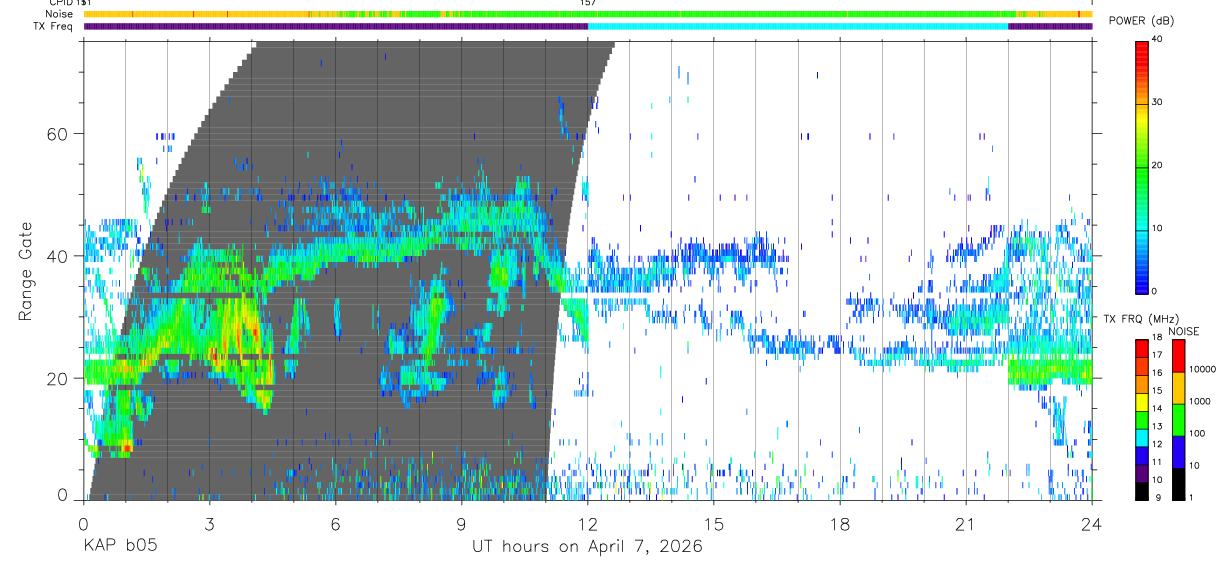This screenshot has width=1228, height=567.
Task: Click the '16' tick of the TX FRQ legend
Action: pyautogui.click(x=1157, y=373)
